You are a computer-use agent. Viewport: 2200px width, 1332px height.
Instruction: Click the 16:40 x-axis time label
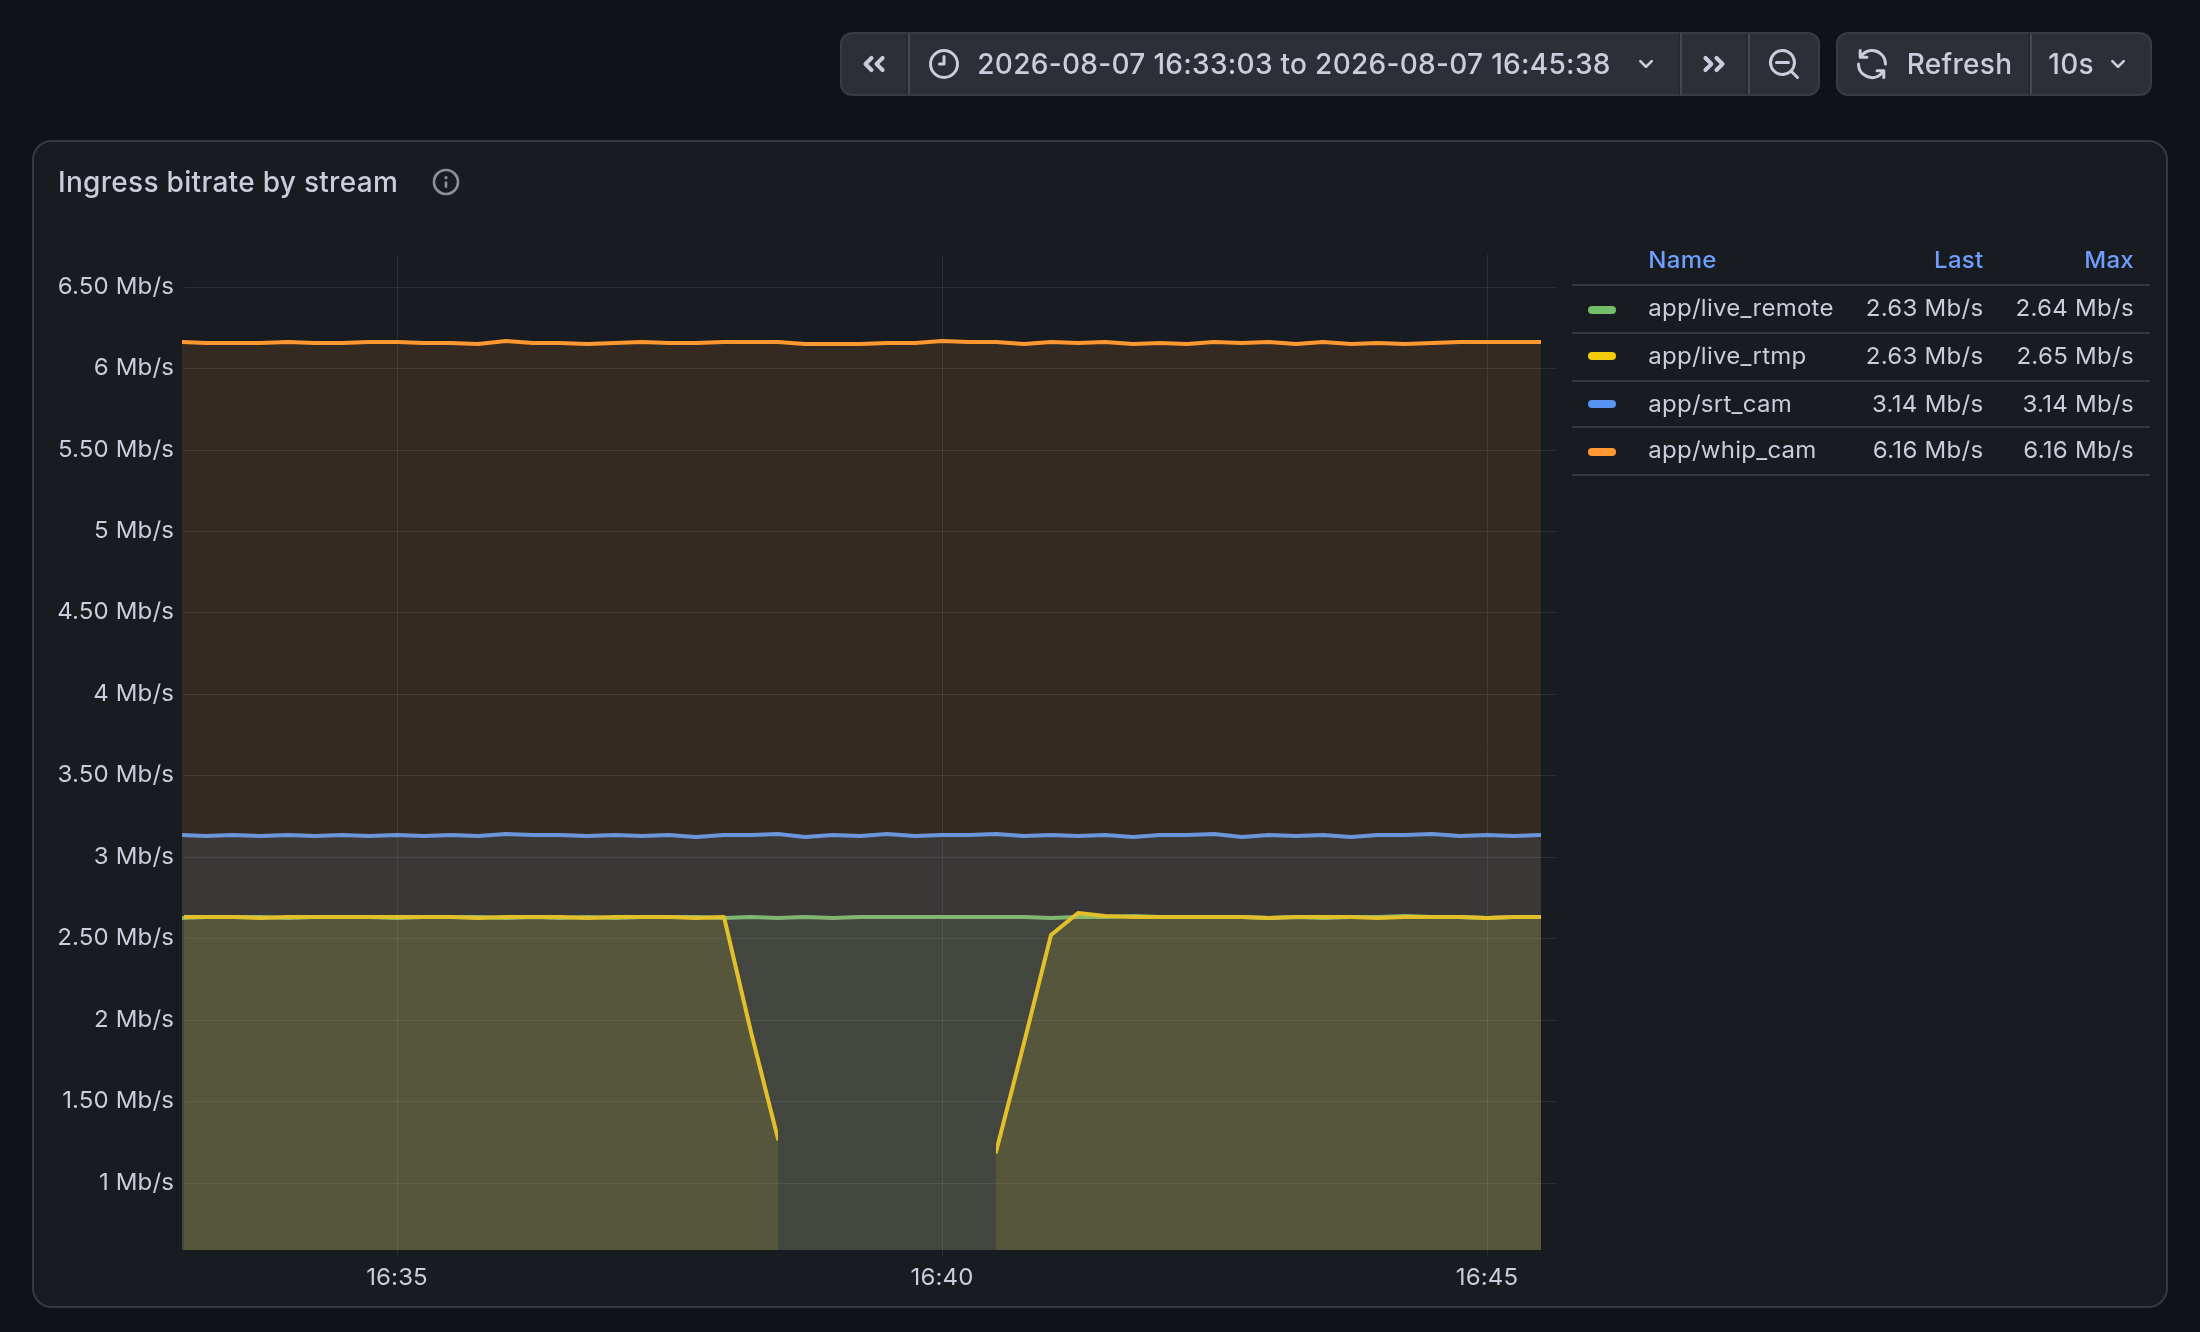(941, 1277)
